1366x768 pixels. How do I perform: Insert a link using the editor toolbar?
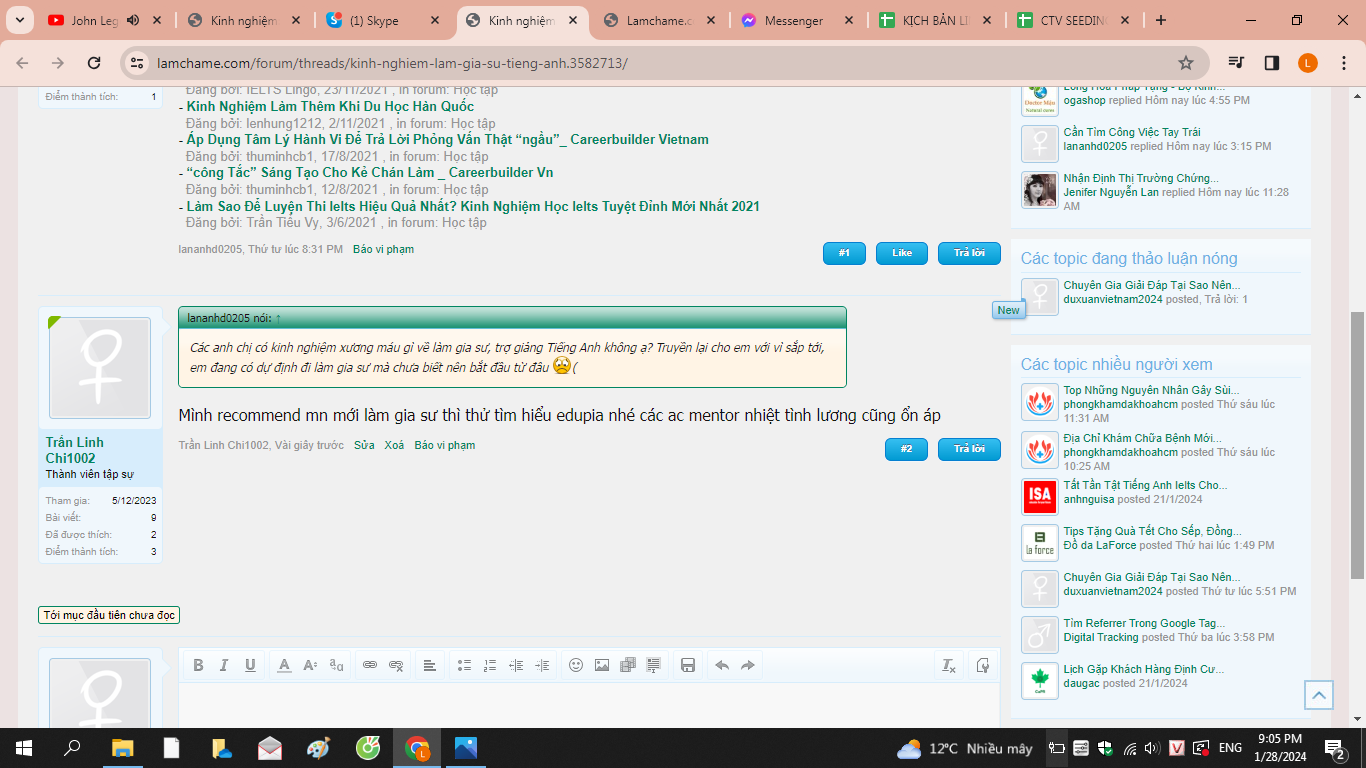click(x=370, y=665)
